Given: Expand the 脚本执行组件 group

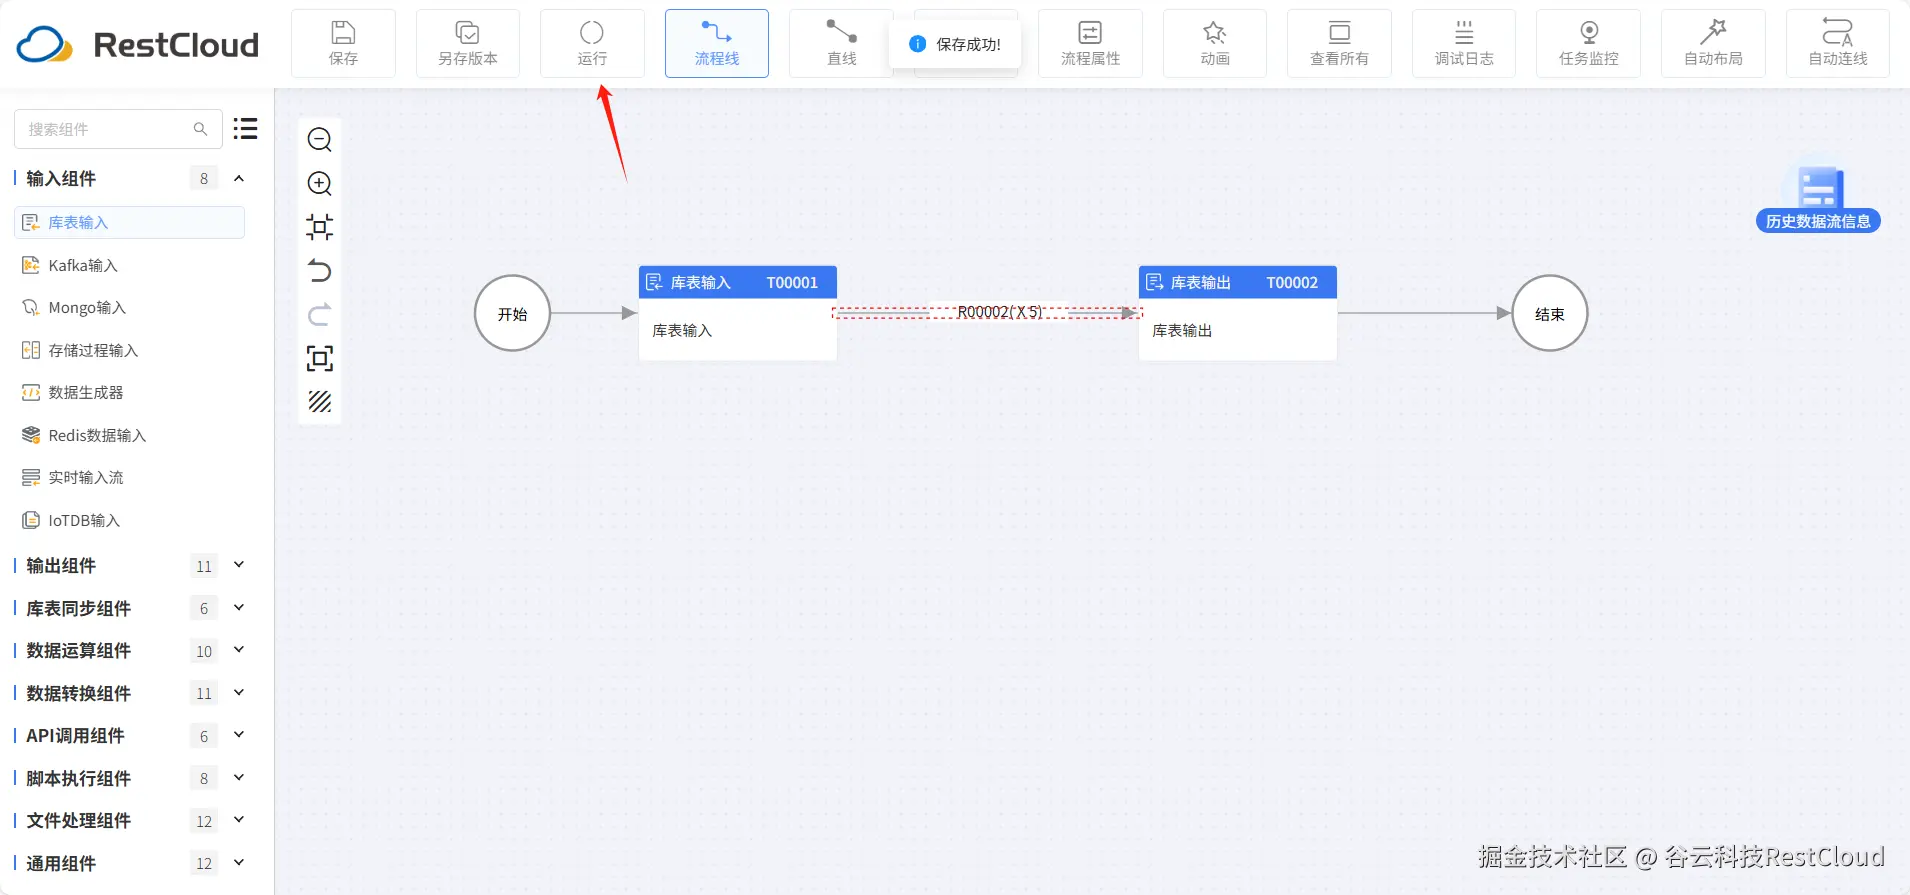Looking at the screenshot, I should (x=239, y=778).
